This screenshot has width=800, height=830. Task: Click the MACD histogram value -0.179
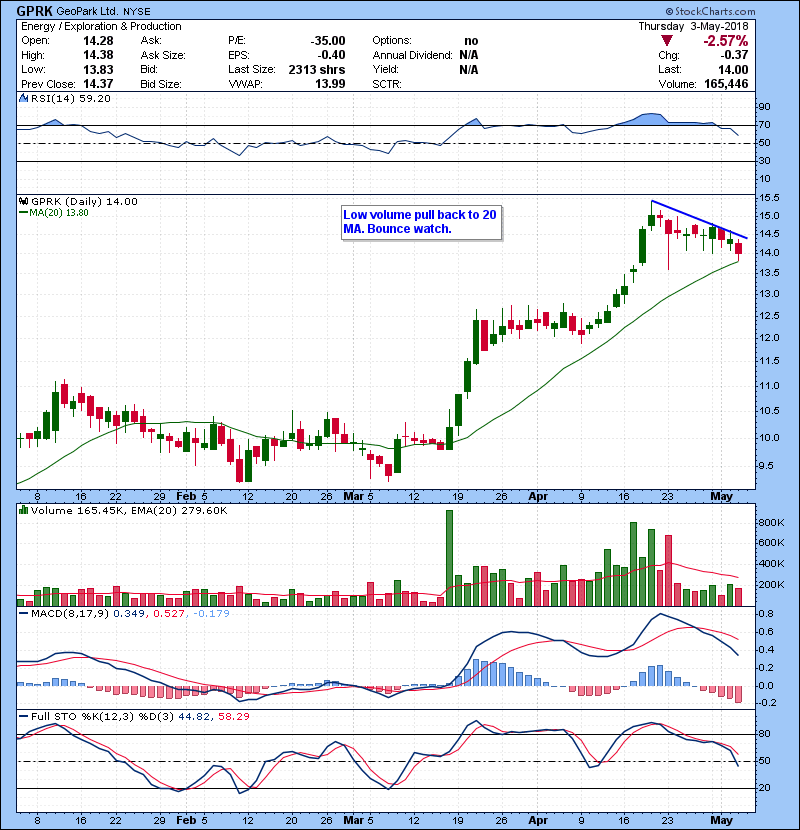pos(212,614)
